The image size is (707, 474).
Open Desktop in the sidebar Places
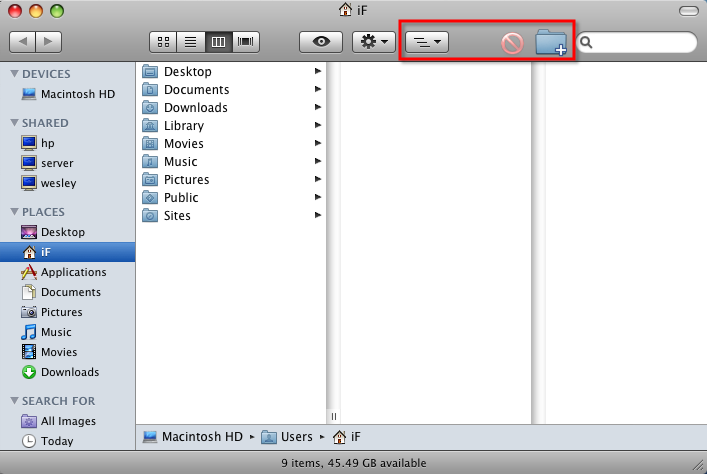point(68,232)
